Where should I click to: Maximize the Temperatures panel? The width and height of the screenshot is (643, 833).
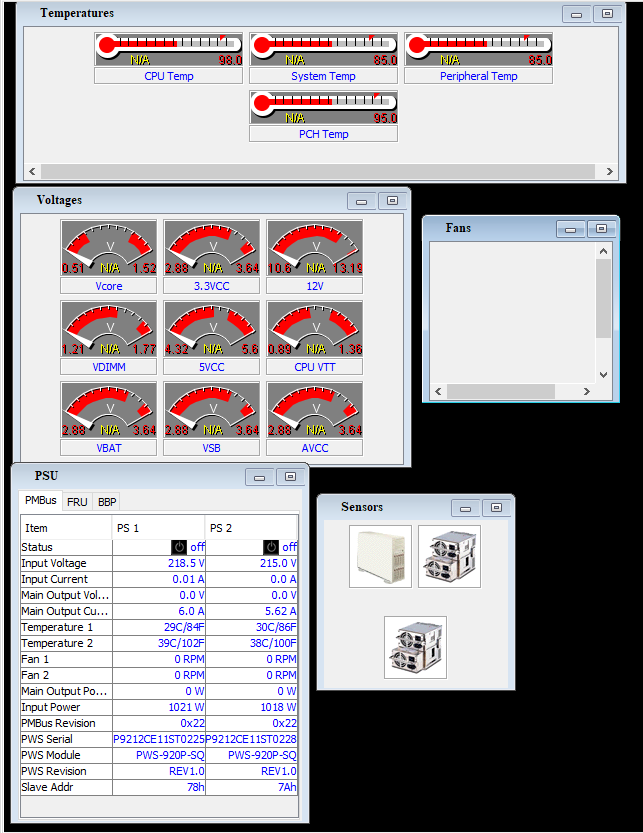[x=607, y=14]
